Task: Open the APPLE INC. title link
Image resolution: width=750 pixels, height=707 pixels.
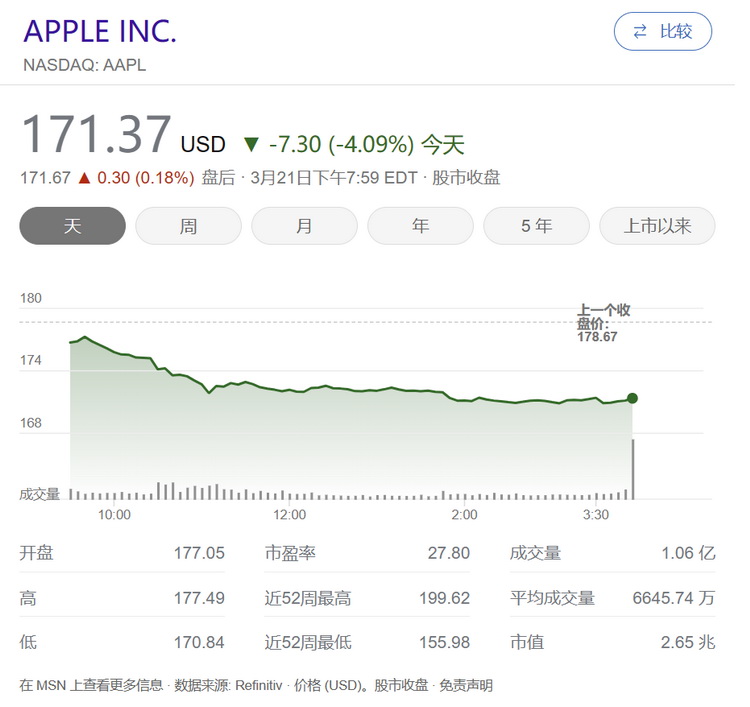Action: [x=100, y=32]
